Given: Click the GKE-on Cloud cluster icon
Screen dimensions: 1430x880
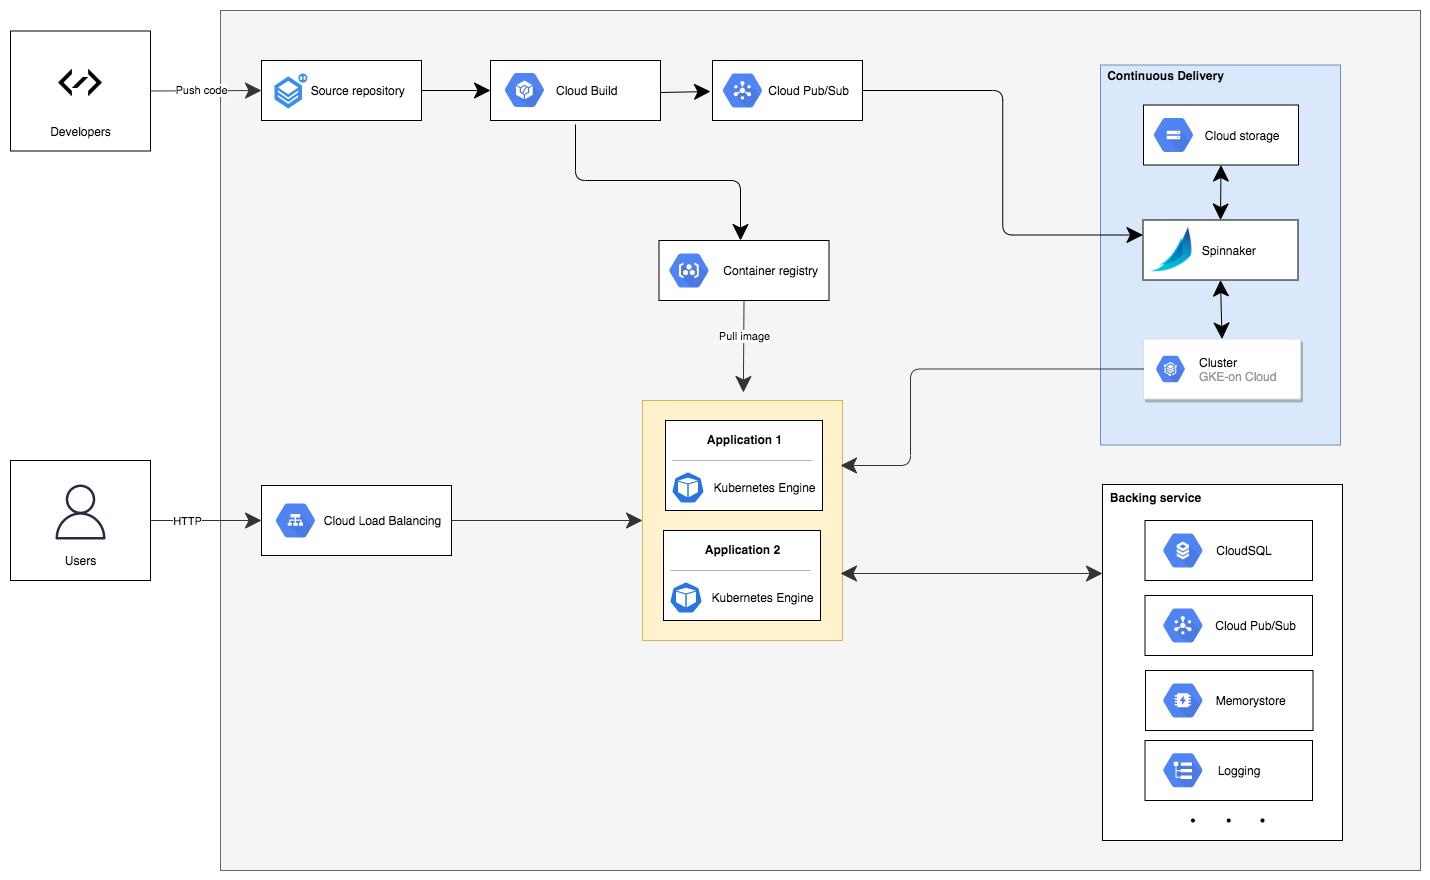Looking at the screenshot, I should pos(1170,369).
